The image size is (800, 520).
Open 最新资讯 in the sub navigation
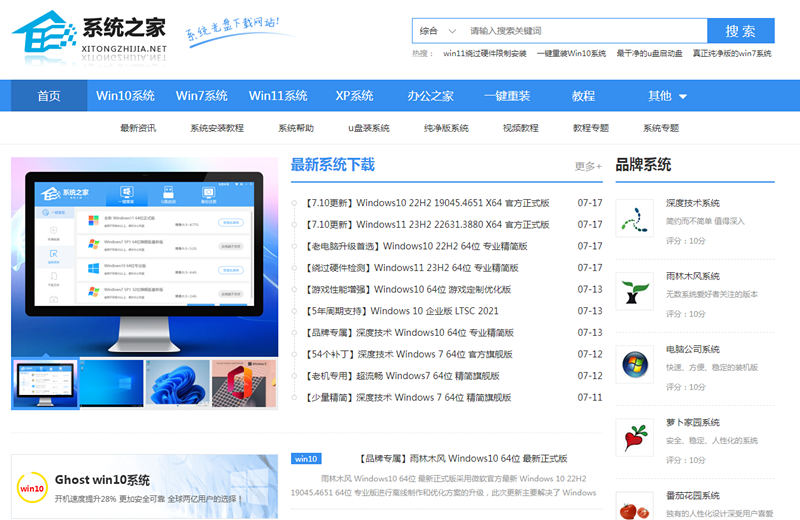[x=138, y=128]
